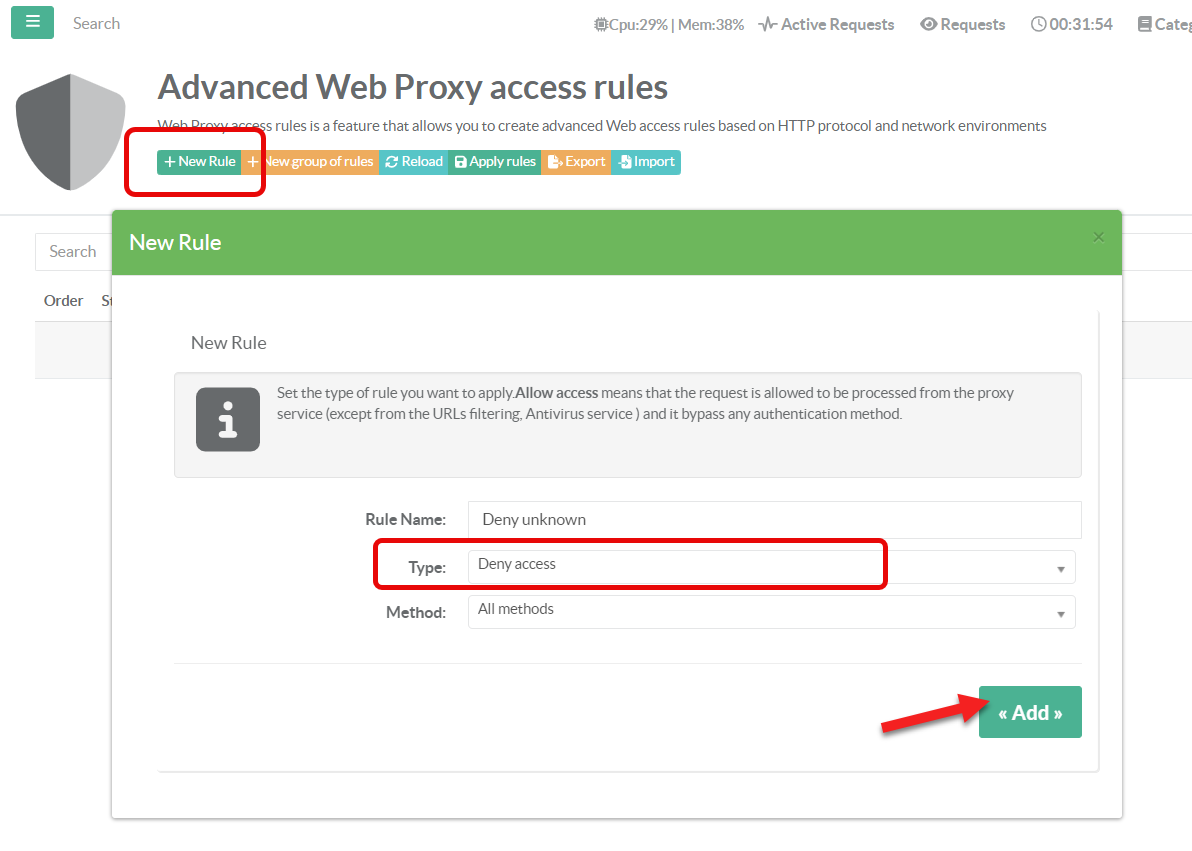The width and height of the screenshot is (1192, 851).
Task: Click the info icon in New Rule dialog
Action: point(228,419)
